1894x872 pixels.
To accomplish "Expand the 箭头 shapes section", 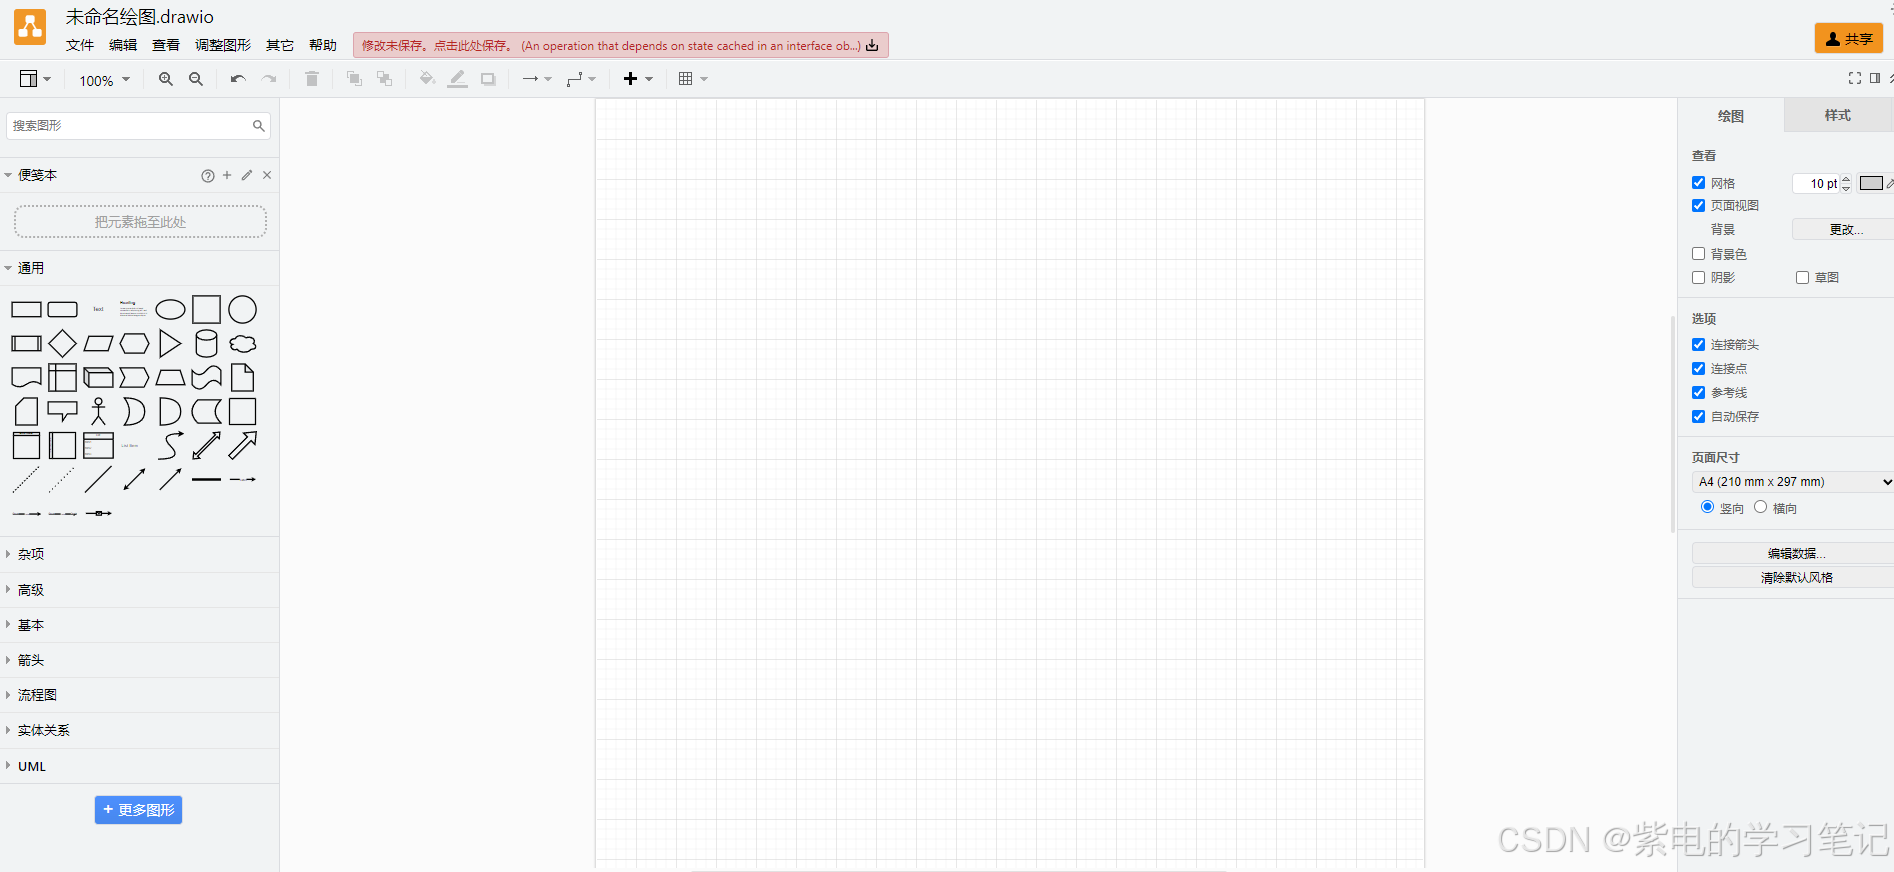I will pos(139,660).
